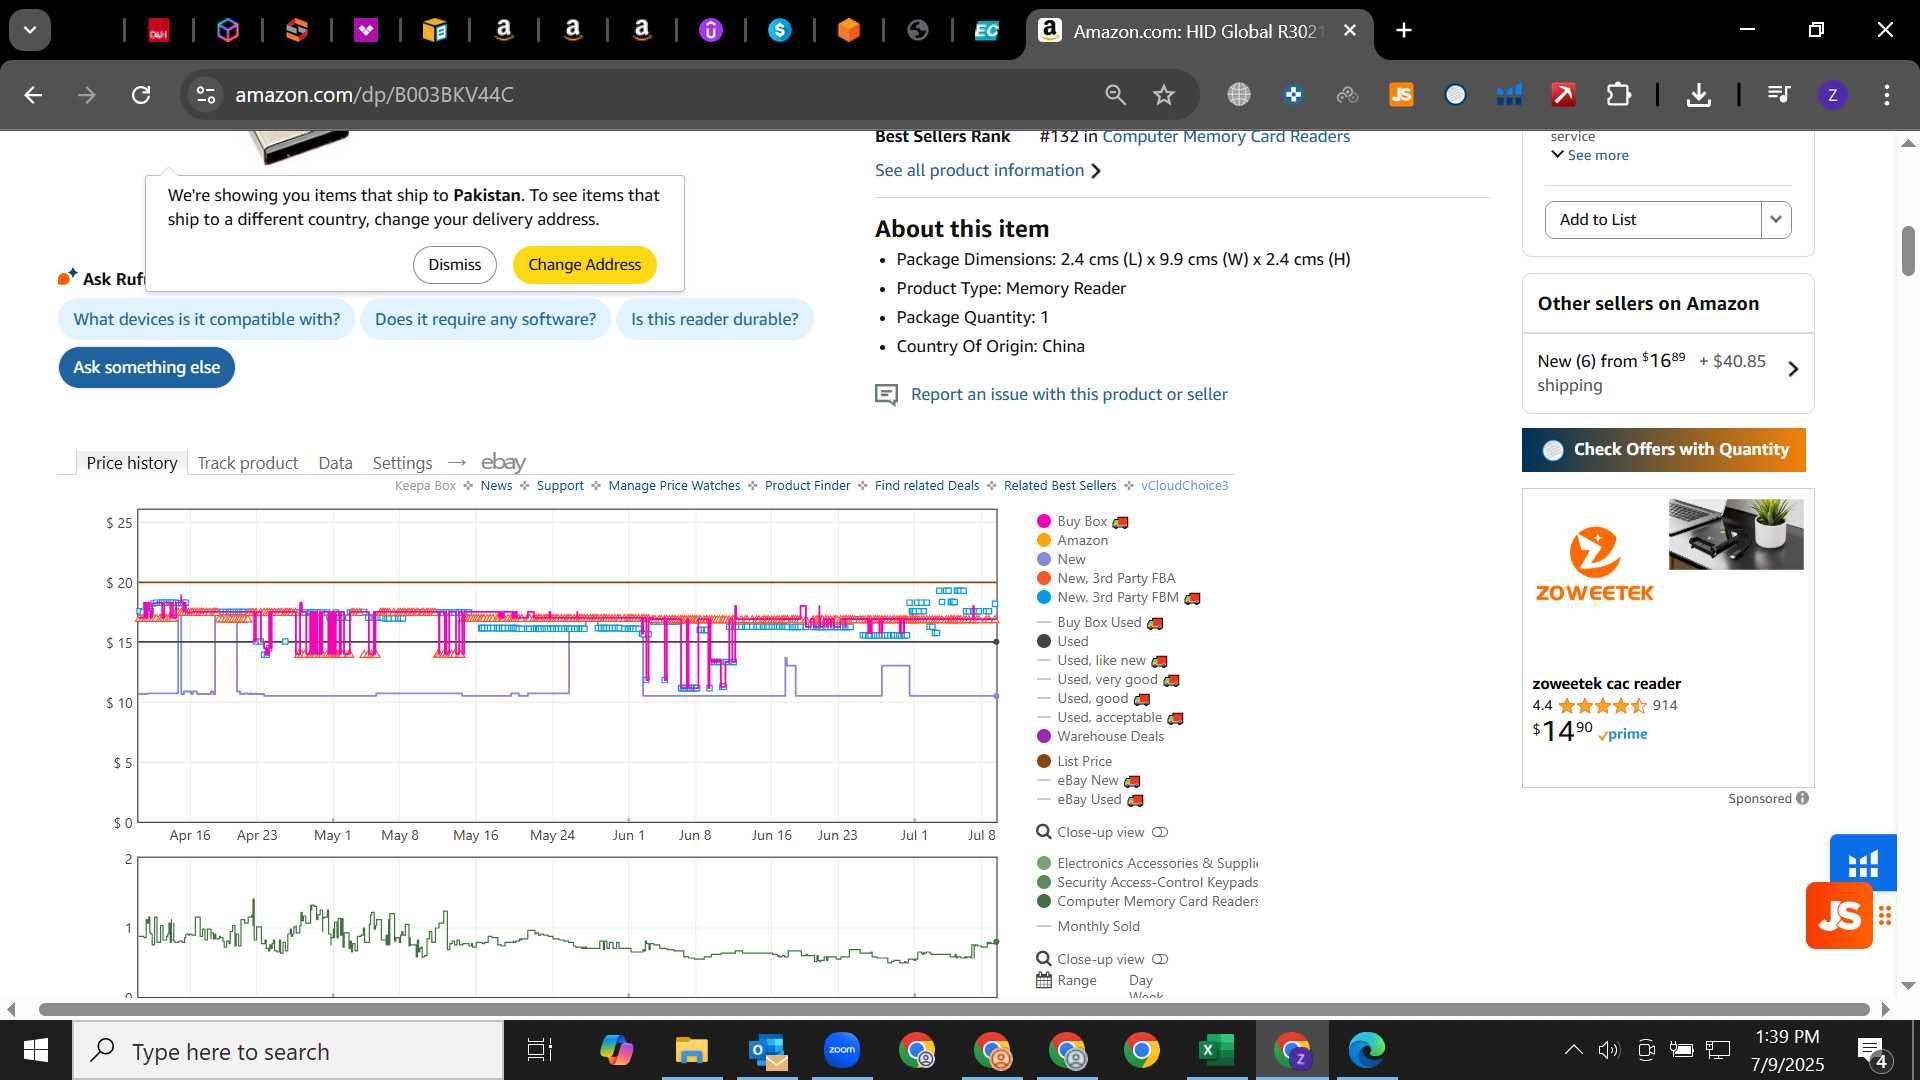The width and height of the screenshot is (1920, 1080).
Task: Click the browser back arrow
Action: pyautogui.click(x=33, y=95)
